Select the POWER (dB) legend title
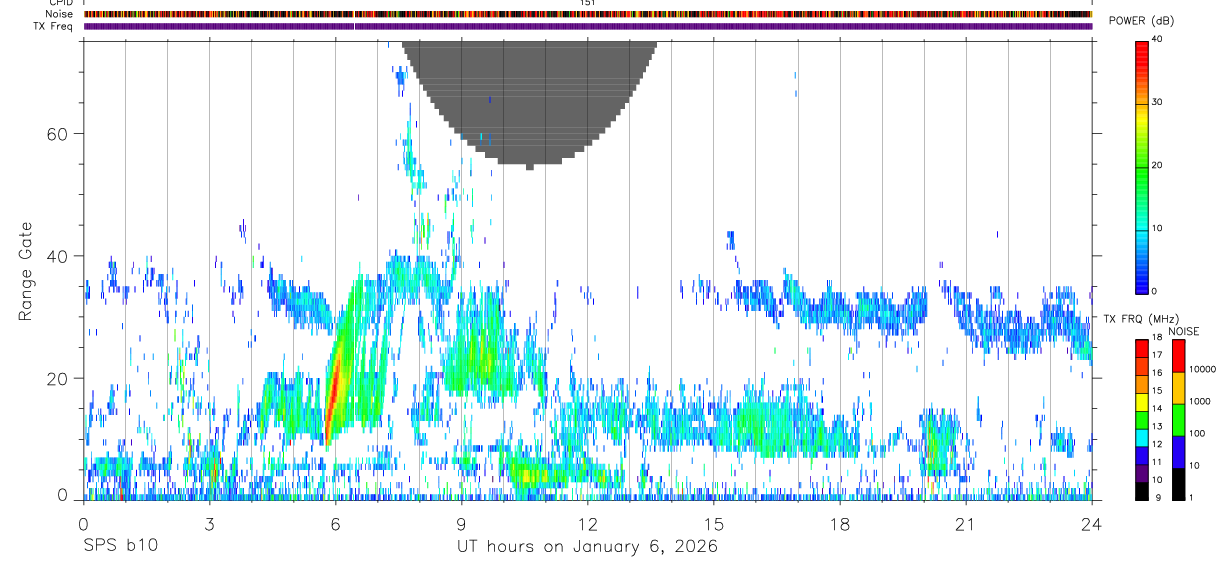This screenshot has height=567, width=1228. 1141,21
